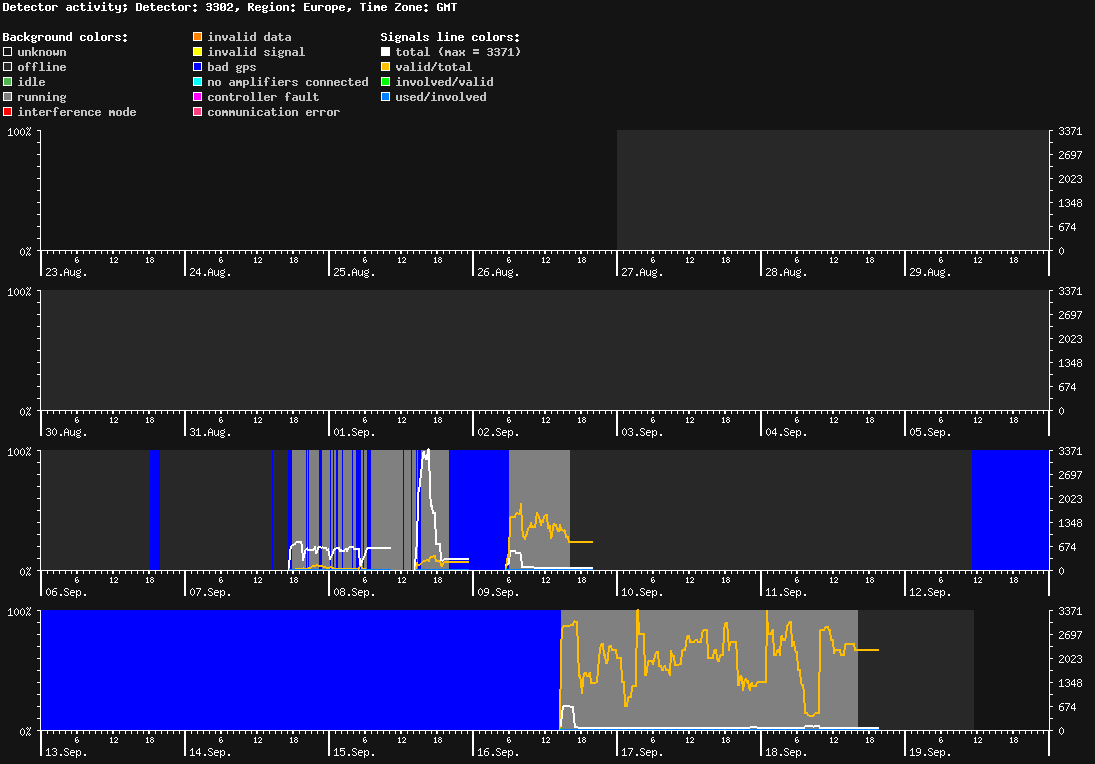
Task: Click the 25.Aug. date label
Action: coord(354,272)
